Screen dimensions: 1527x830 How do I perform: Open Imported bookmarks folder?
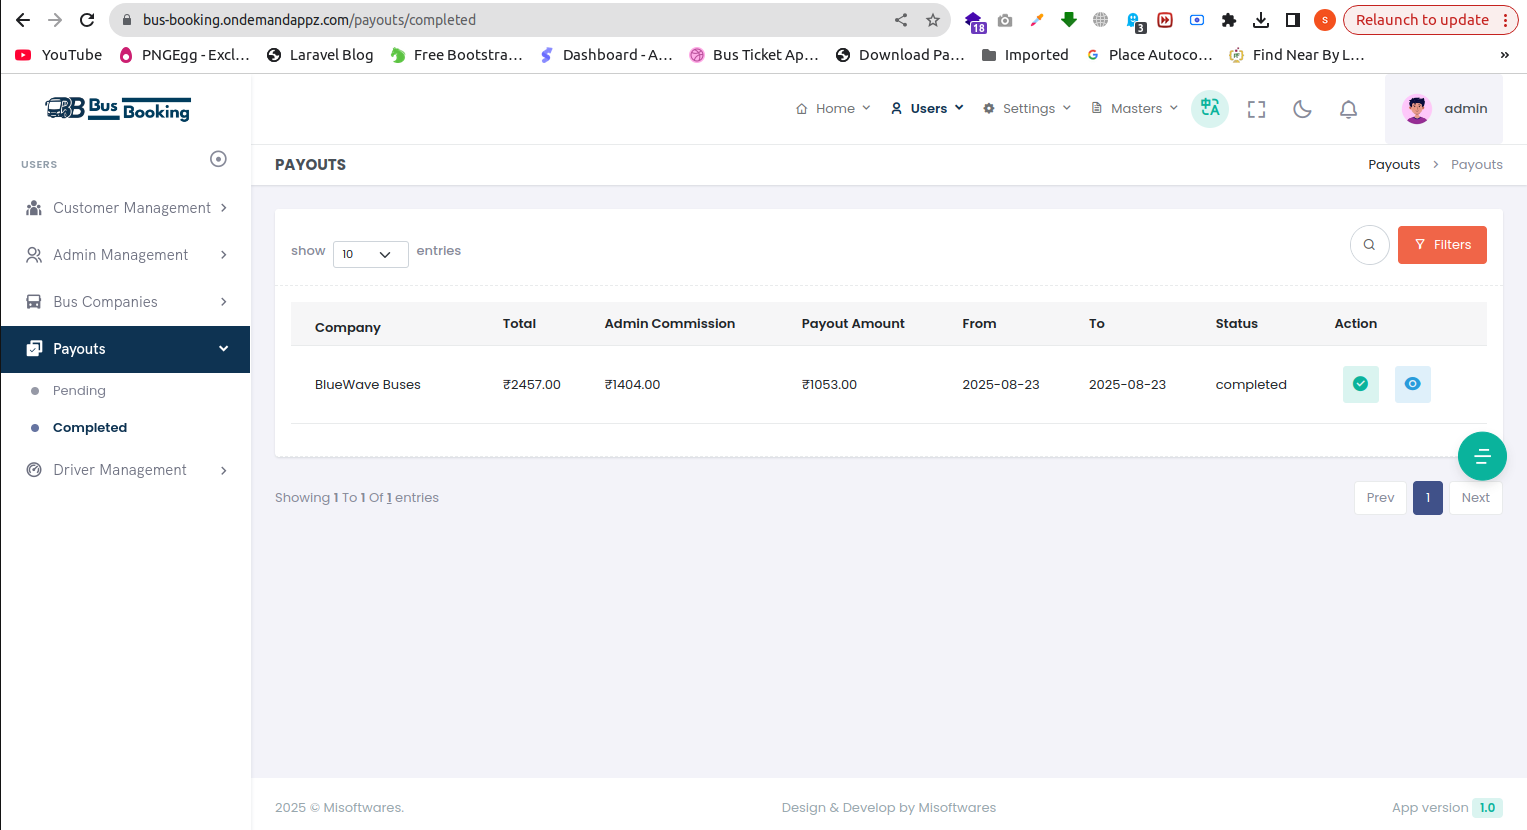tap(1025, 55)
